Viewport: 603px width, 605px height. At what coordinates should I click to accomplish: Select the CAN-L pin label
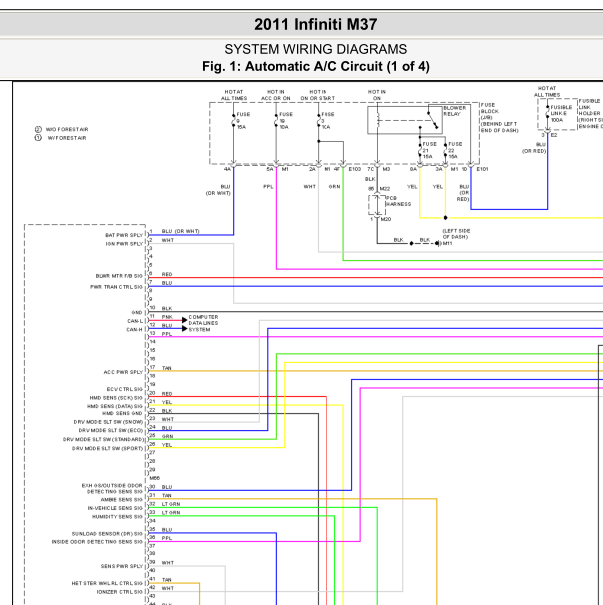coord(135,321)
